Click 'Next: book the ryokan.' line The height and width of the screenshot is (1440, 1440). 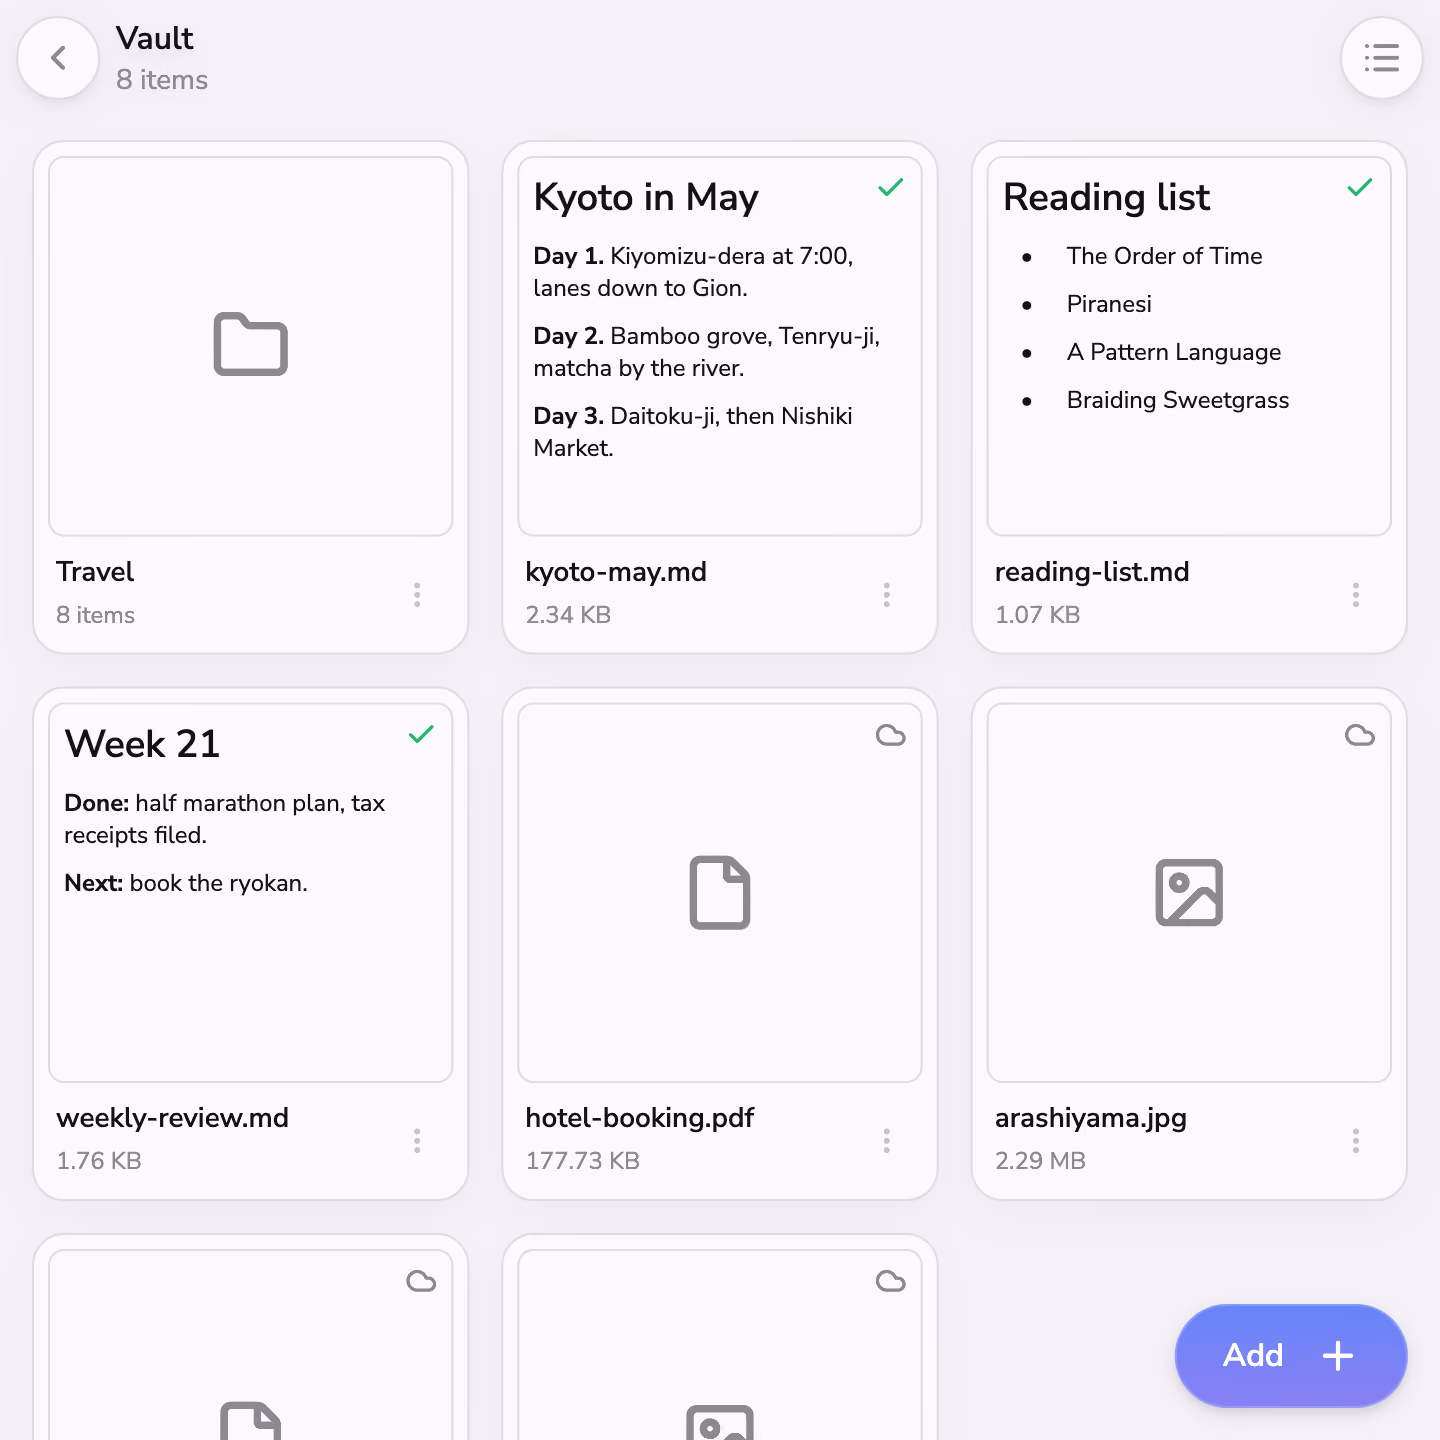[x=186, y=883]
